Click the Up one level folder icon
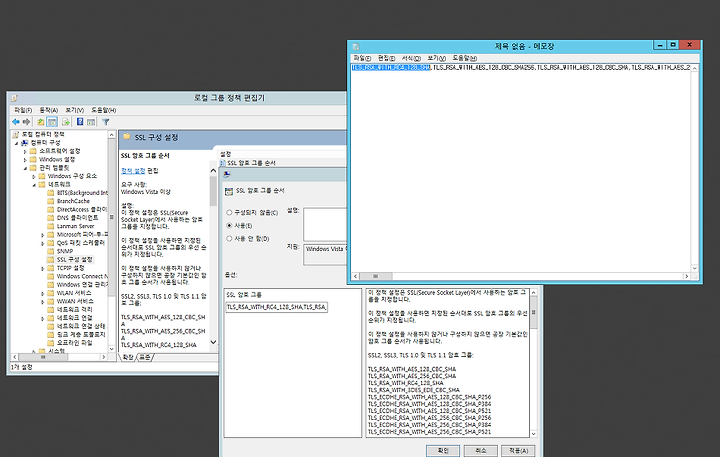This screenshot has height=457, width=720. click(41, 122)
